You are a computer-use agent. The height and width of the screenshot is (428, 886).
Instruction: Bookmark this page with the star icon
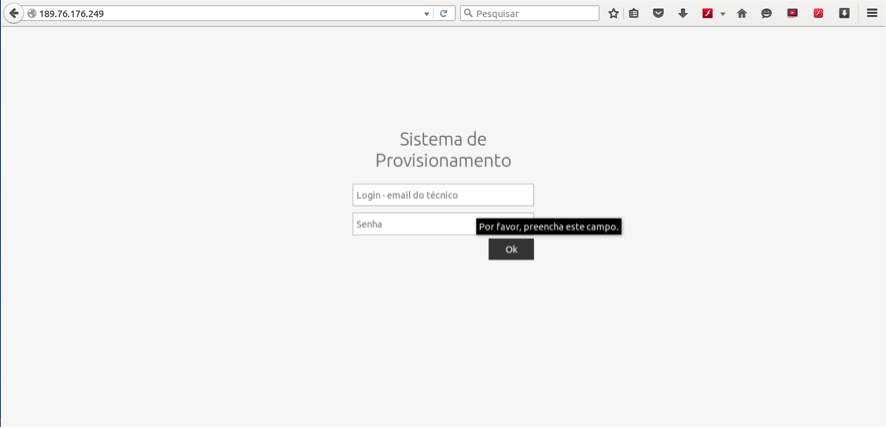(614, 14)
